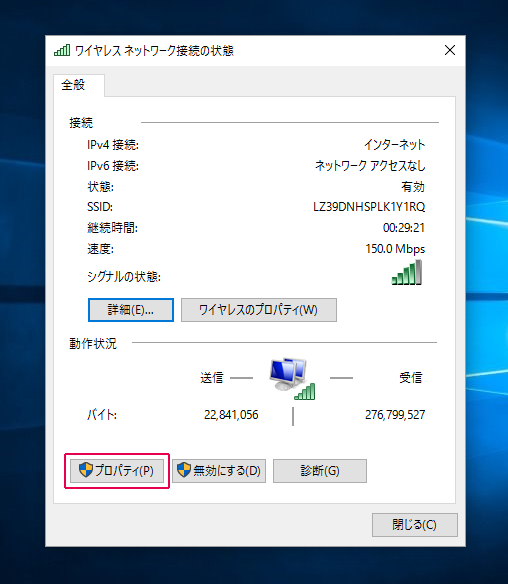
Task: Select the 全般 tab
Action: coord(79,85)
